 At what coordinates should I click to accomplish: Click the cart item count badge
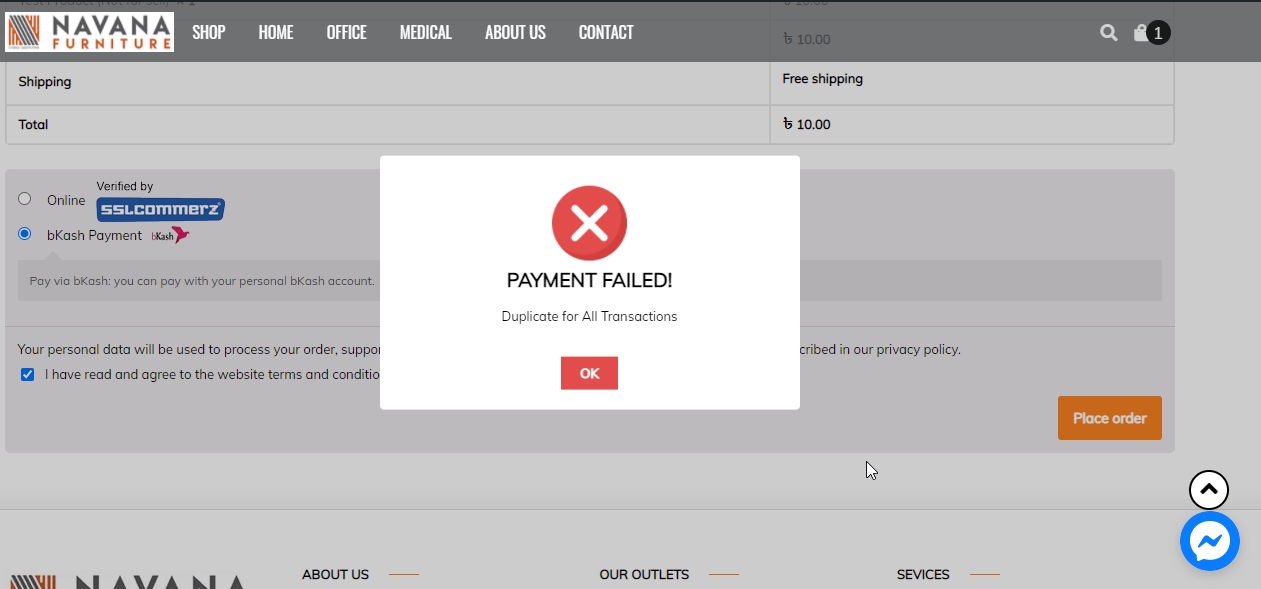coord(1158,33)
